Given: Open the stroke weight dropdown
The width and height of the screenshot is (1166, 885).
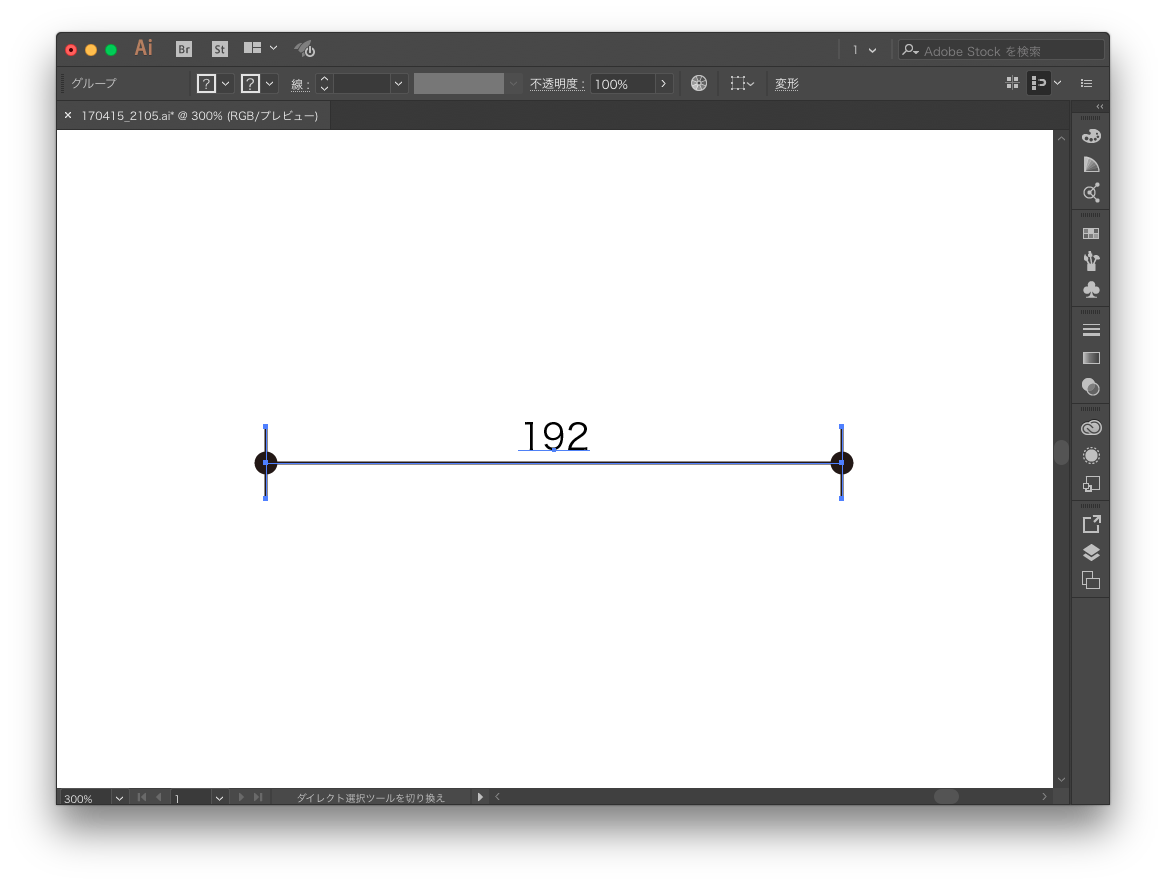Looking at the screenshot, I should point(399,83).
